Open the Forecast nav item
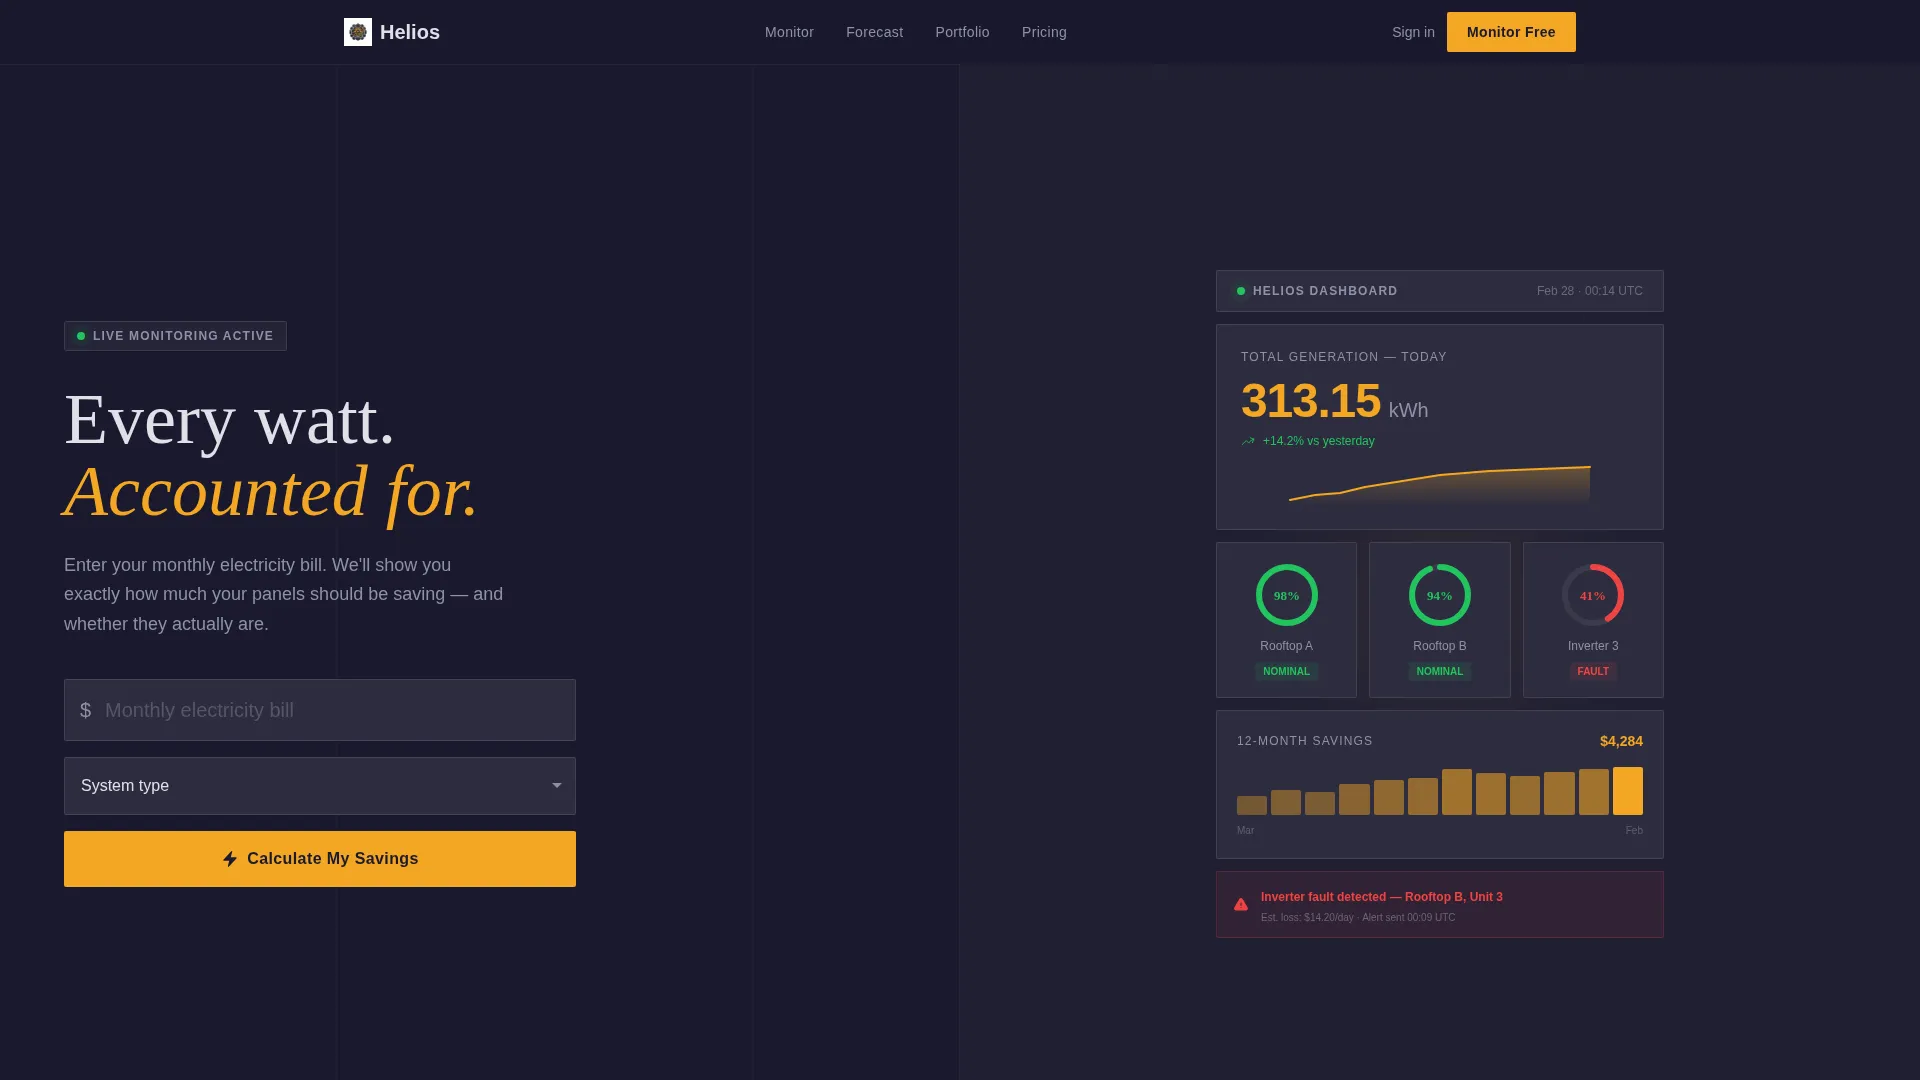The image size is (1920, 1080). point(874,32)
